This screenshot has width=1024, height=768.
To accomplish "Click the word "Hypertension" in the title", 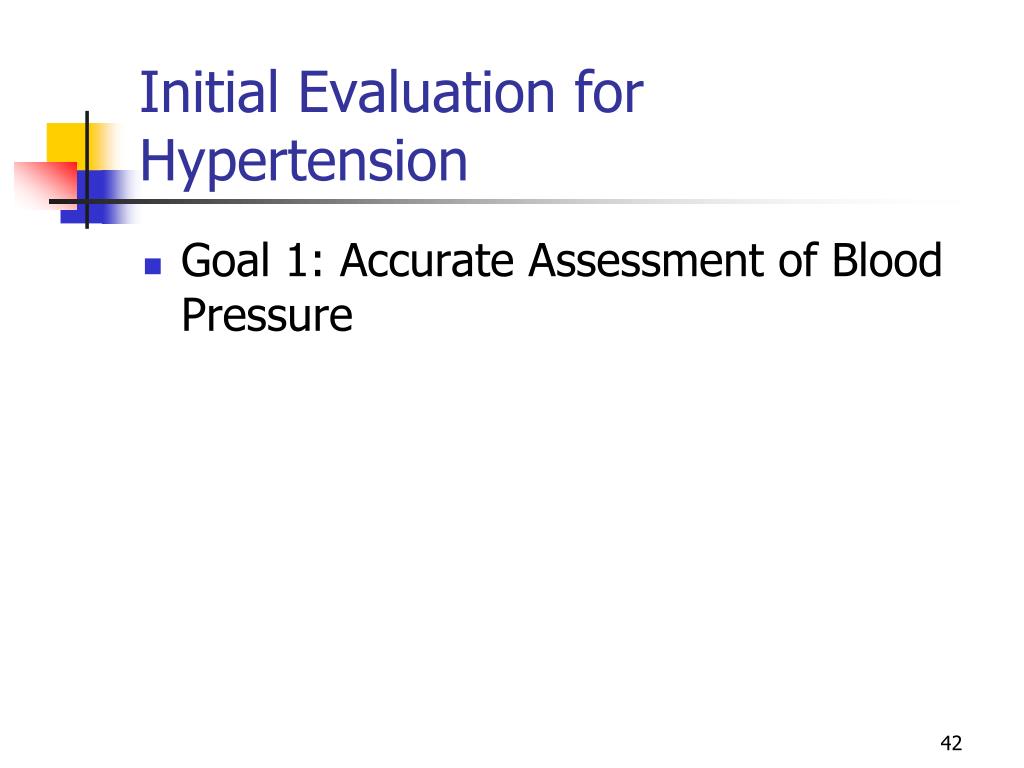I will [x=304, y=162].
